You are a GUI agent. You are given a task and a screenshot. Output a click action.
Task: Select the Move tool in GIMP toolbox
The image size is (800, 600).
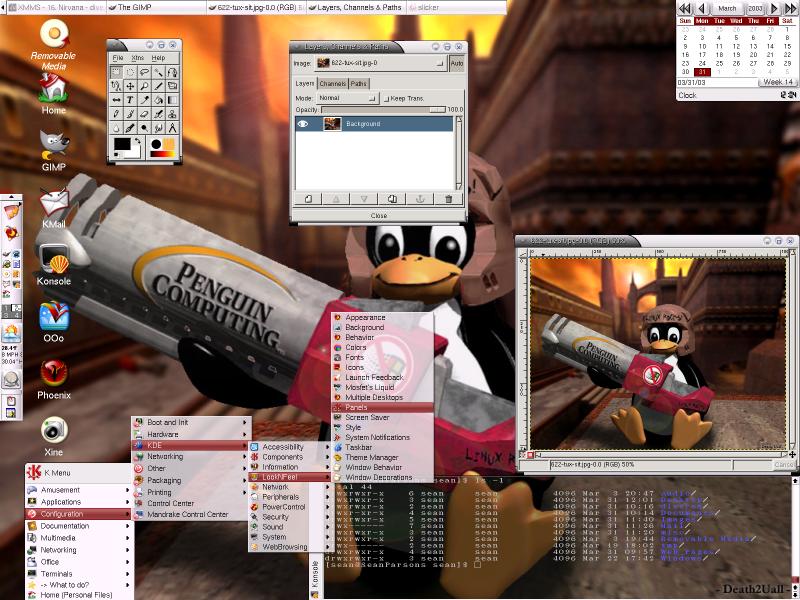click(130, 86)
